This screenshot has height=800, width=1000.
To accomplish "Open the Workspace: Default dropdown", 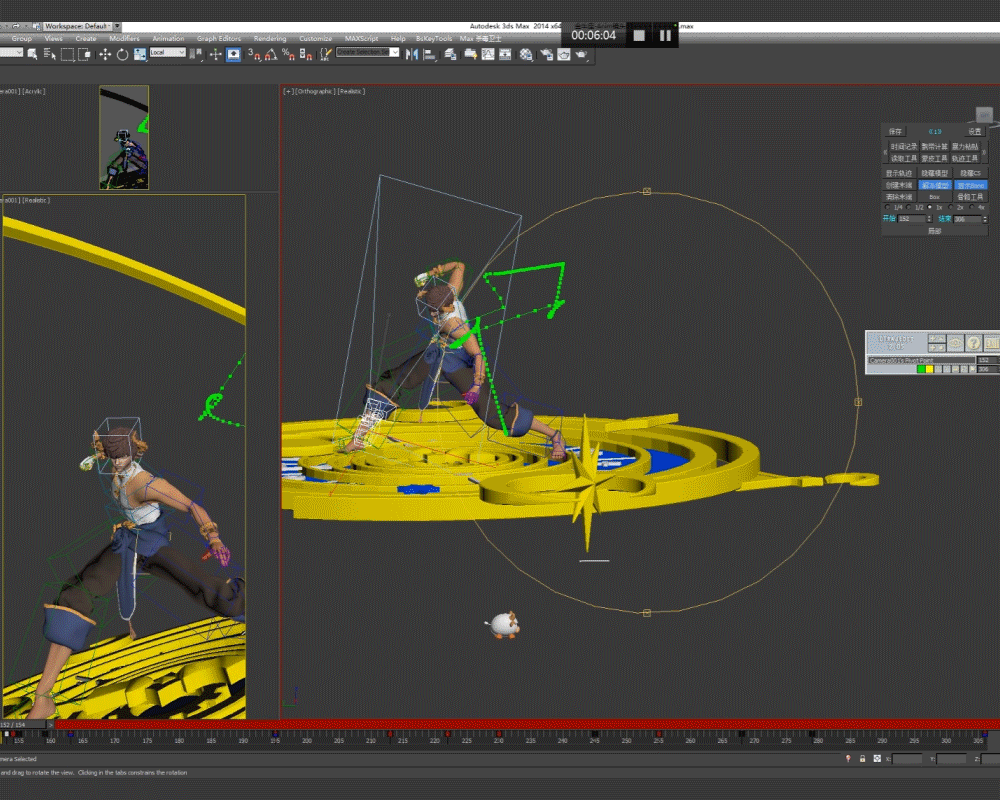I will point(78,26).
